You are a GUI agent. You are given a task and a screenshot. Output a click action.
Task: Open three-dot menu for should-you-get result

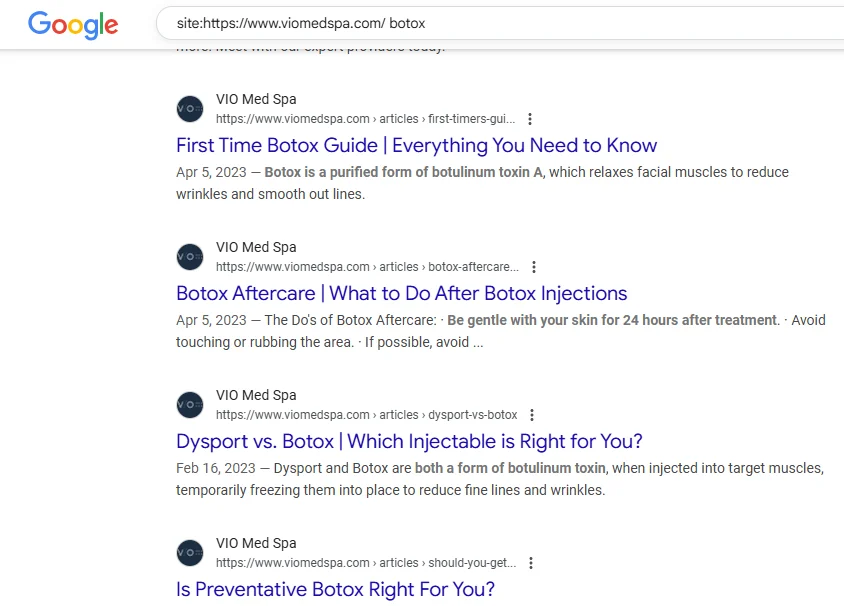[531, 563]
